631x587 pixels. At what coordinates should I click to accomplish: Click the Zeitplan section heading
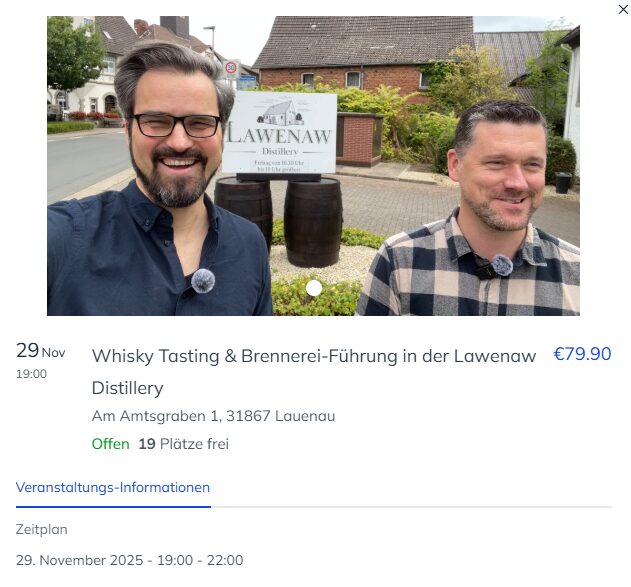point(41,529)
